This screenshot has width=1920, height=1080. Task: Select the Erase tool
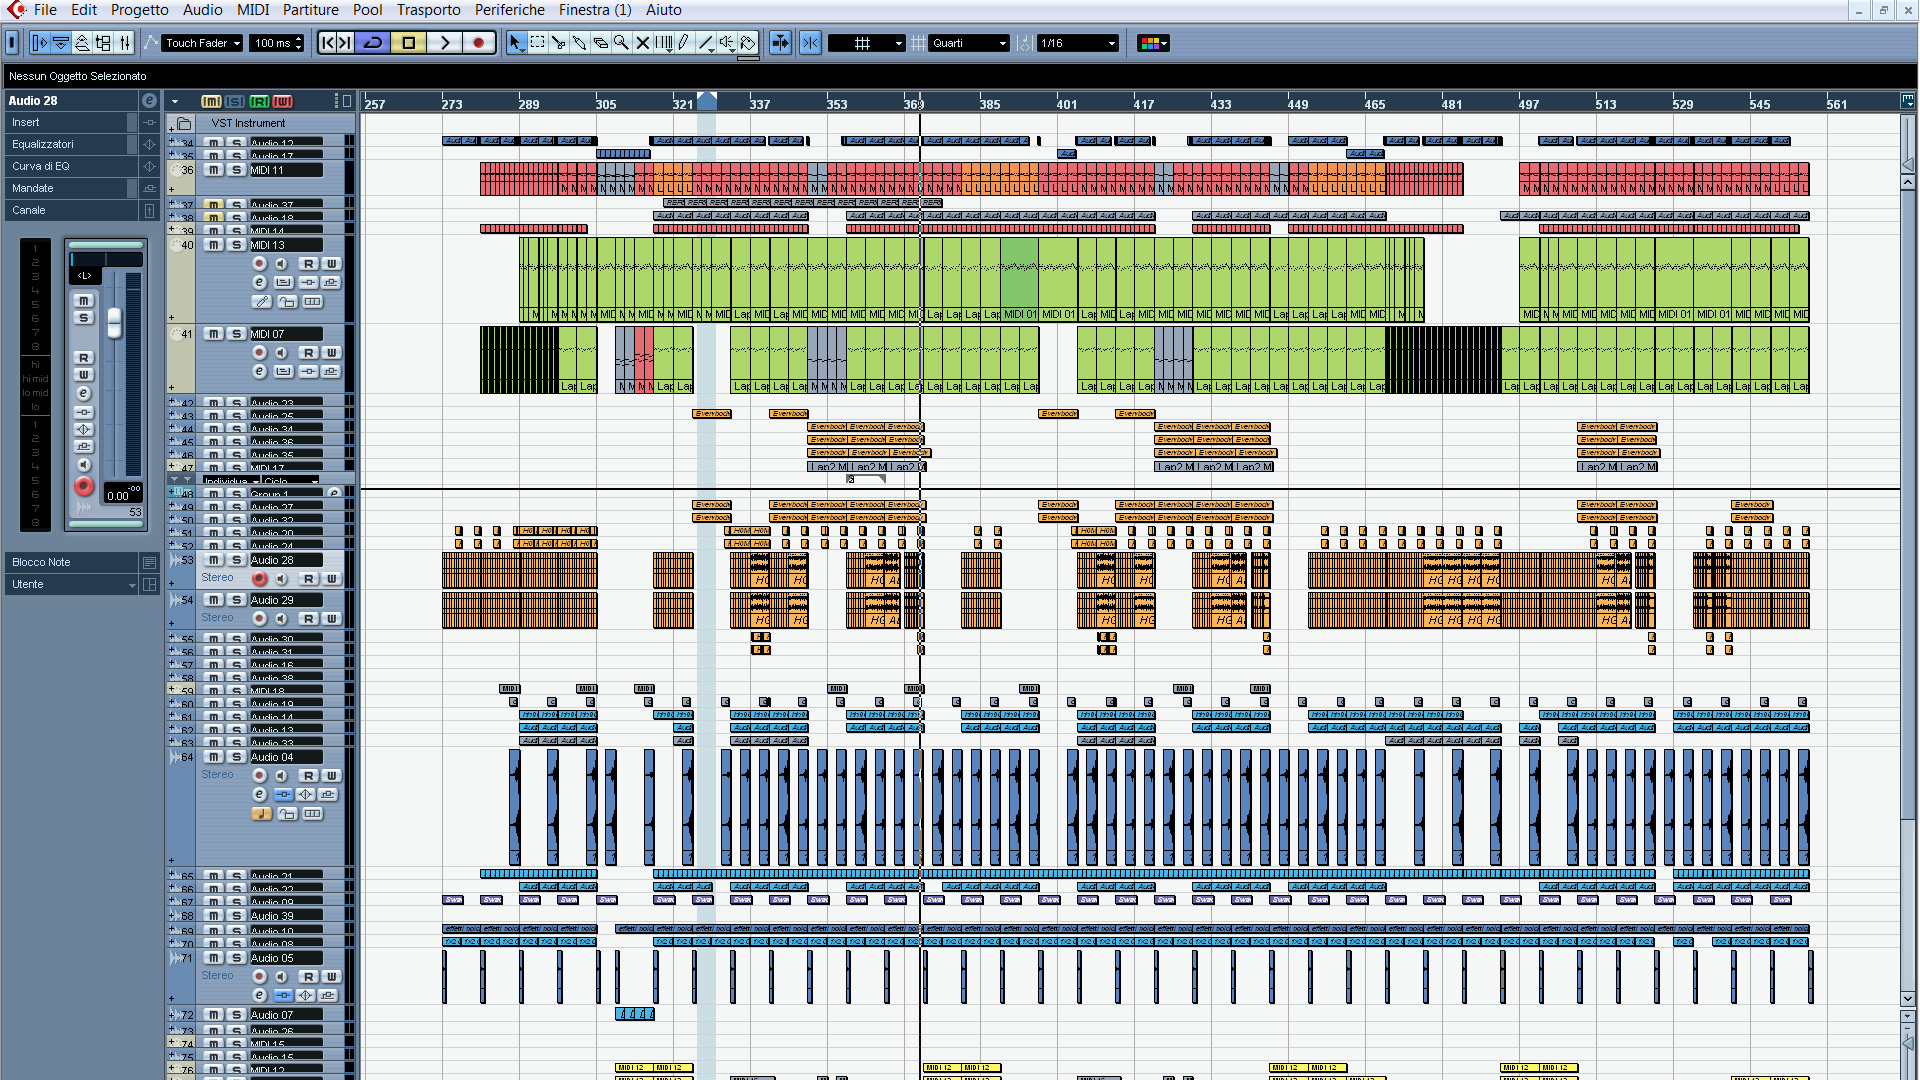(600, 43)
